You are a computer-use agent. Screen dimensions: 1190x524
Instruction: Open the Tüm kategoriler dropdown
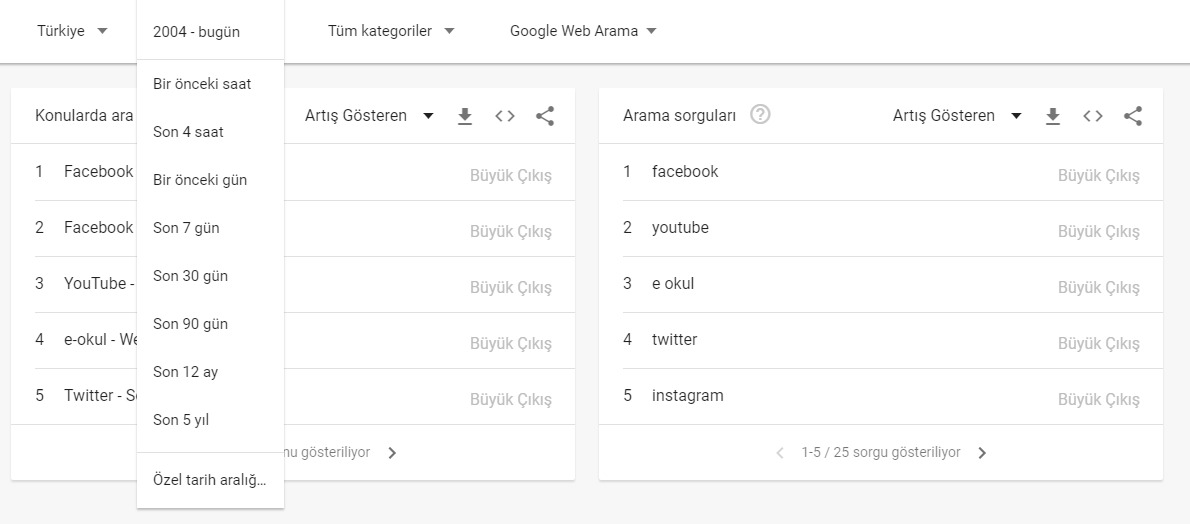tap(391, 31)
